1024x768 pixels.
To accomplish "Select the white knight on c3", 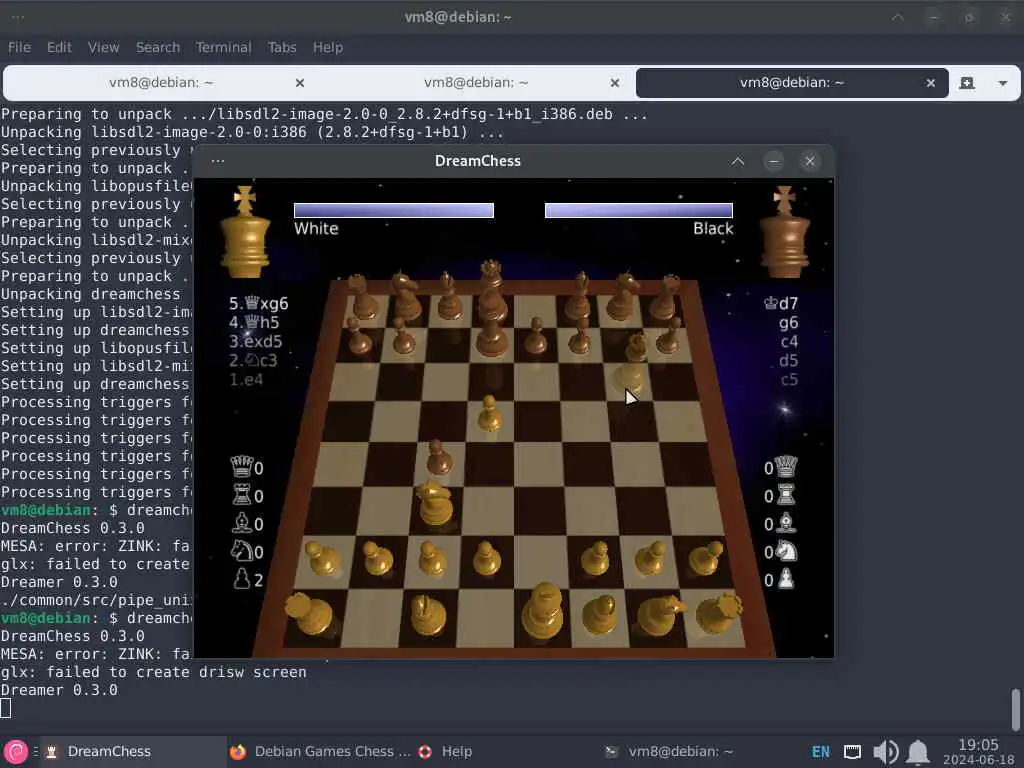I will (436, 504).
